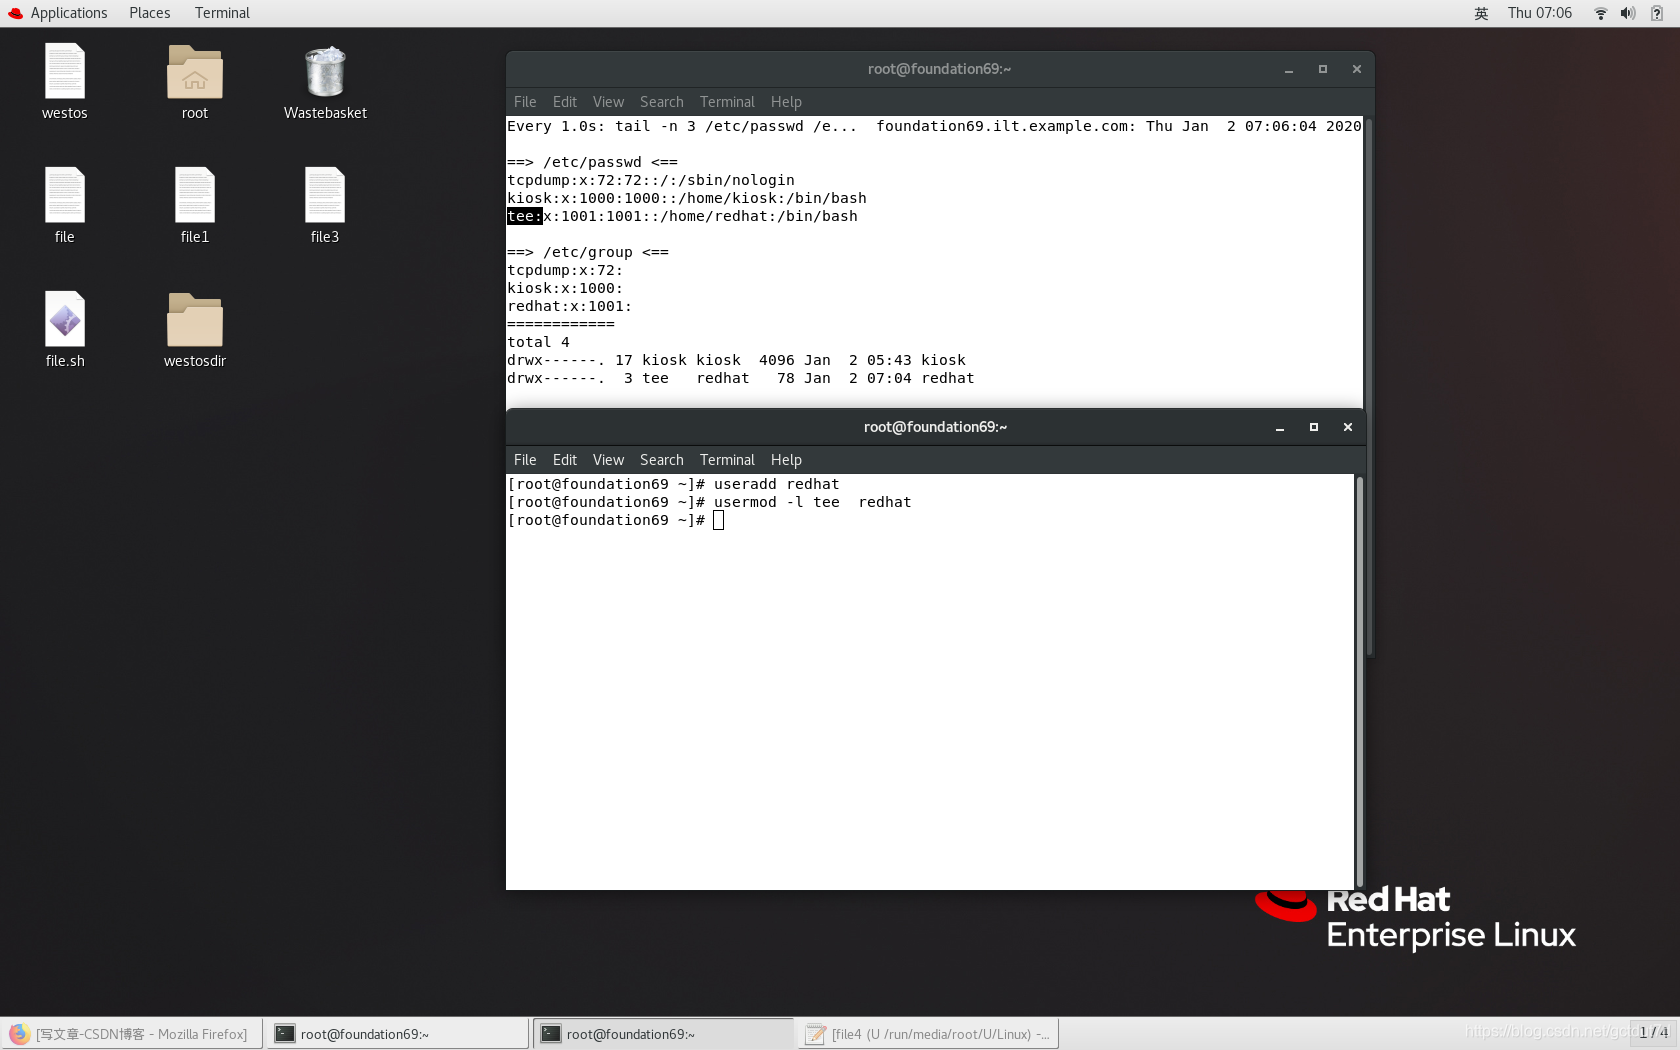Click the front terminal prompt cursor
Screen dimensions: 1680x1050
click(x=718, y=520)
